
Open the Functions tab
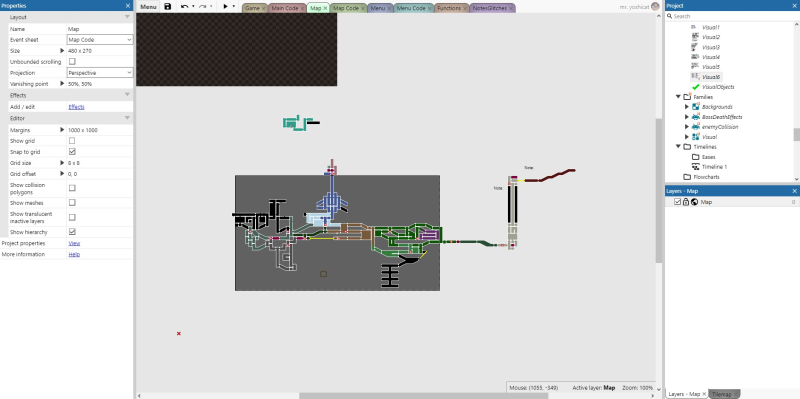click(x=452, y=8)
